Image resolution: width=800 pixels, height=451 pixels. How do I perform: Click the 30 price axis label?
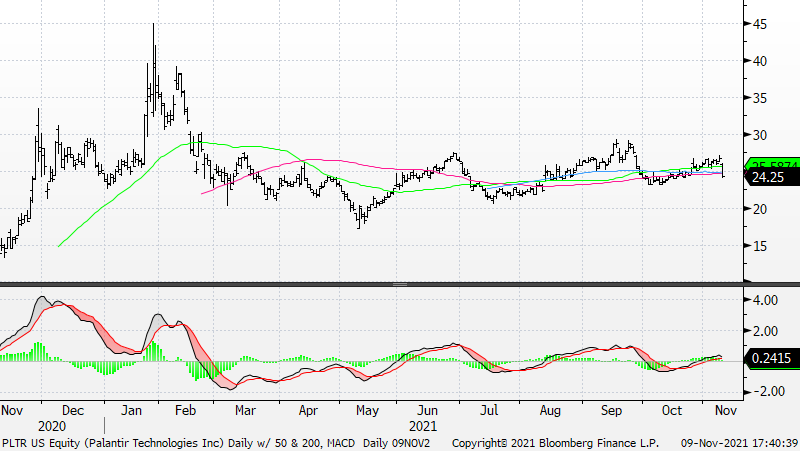click(759, 135)
